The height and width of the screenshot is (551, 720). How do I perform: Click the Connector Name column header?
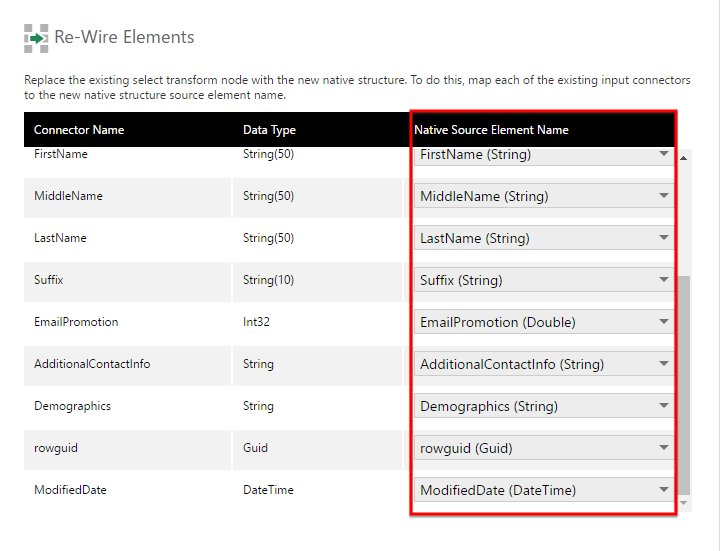(79, 130)
